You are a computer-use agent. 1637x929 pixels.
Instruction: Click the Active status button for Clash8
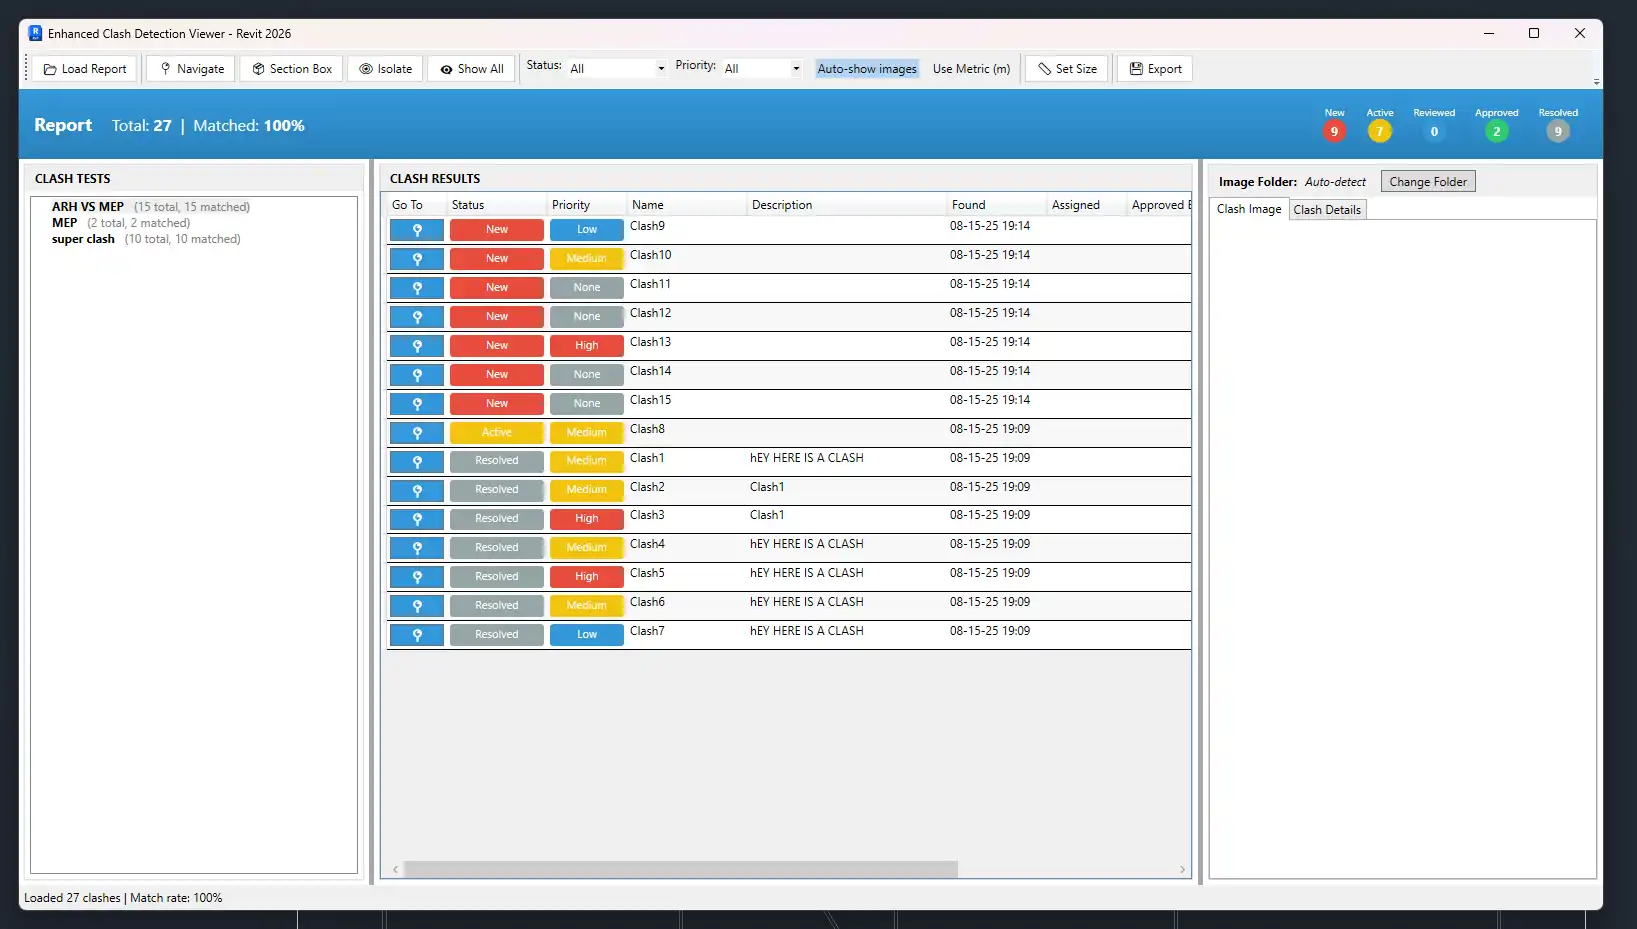click(x=496, y=433)
